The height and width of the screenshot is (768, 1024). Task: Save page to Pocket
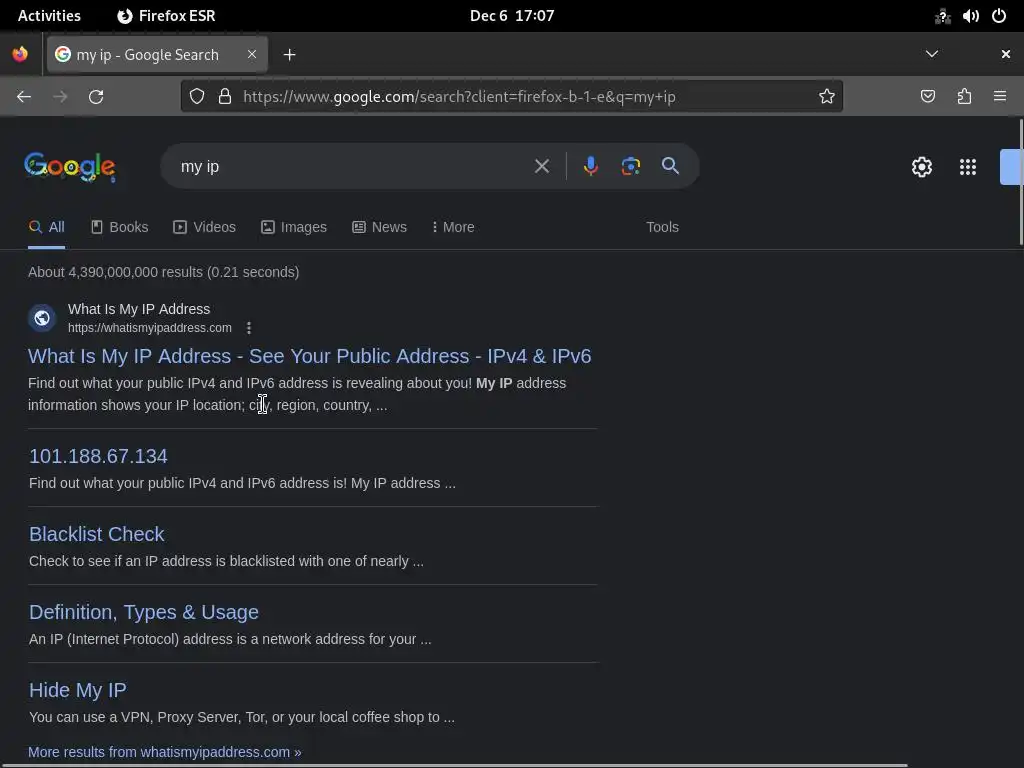point(927,97)
